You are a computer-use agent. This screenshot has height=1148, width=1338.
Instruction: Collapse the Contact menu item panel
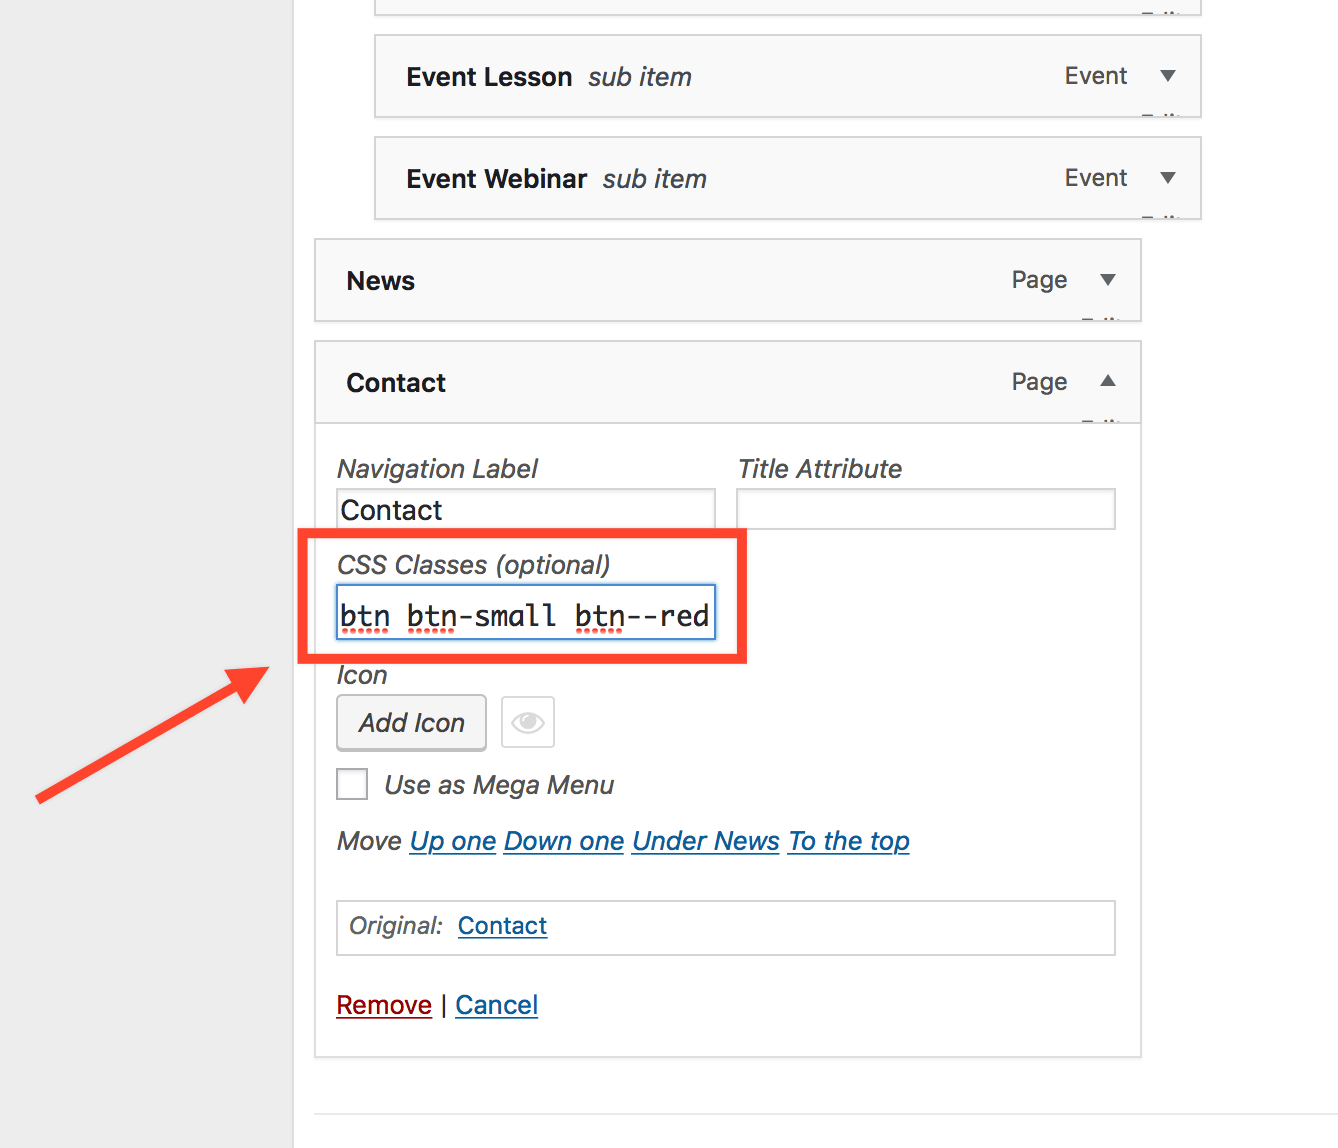coord(1107,381)
